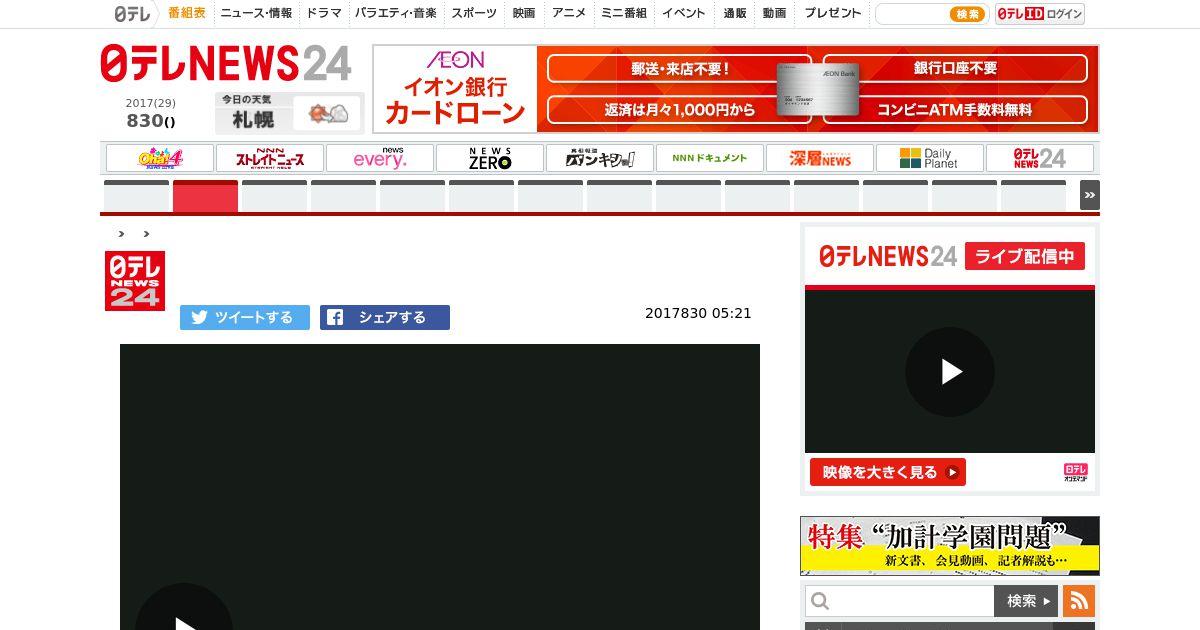Click the square 日テレNEWS24 article icon
The image size is (1200, 630).
(x=135, y=281)
